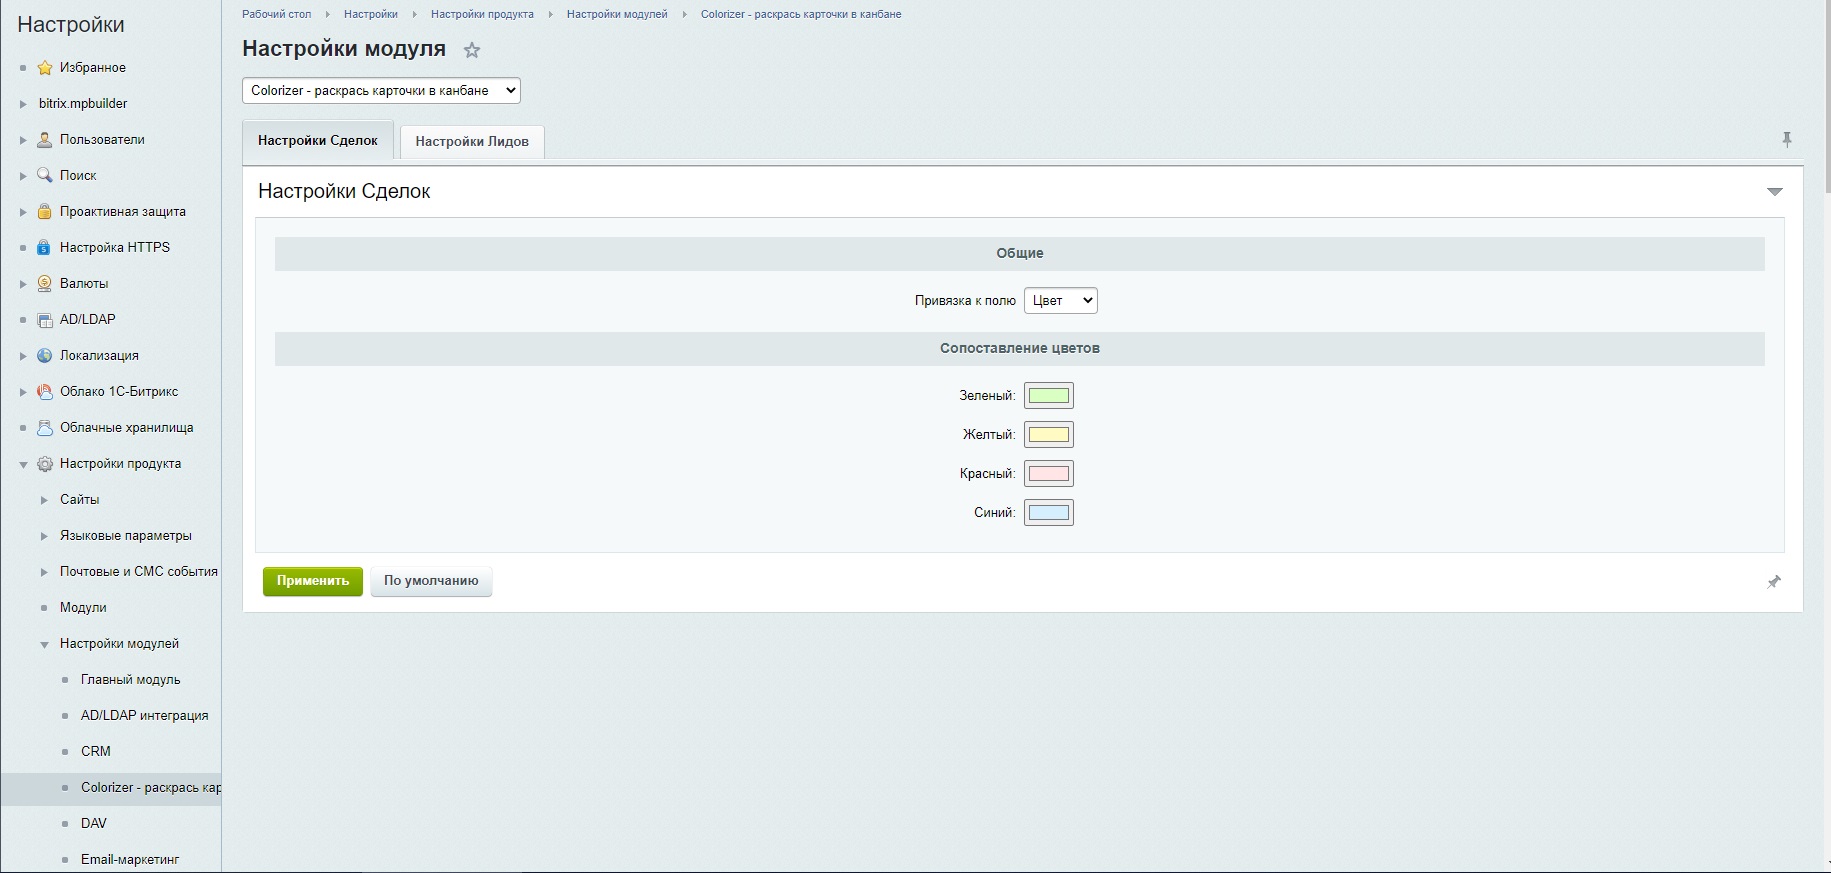Open the 'Привязка к полю' field dropdown

click(1060, 301)
